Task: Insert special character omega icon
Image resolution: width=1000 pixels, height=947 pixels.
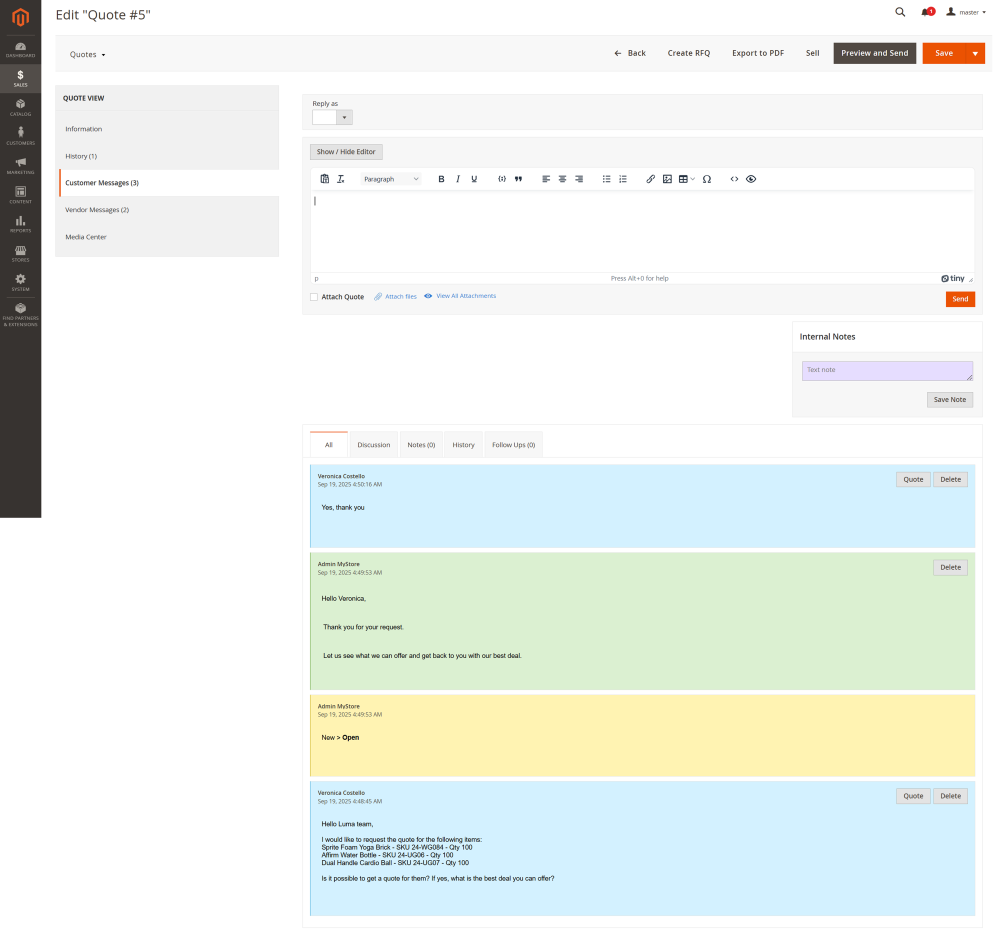Action: 707,179
